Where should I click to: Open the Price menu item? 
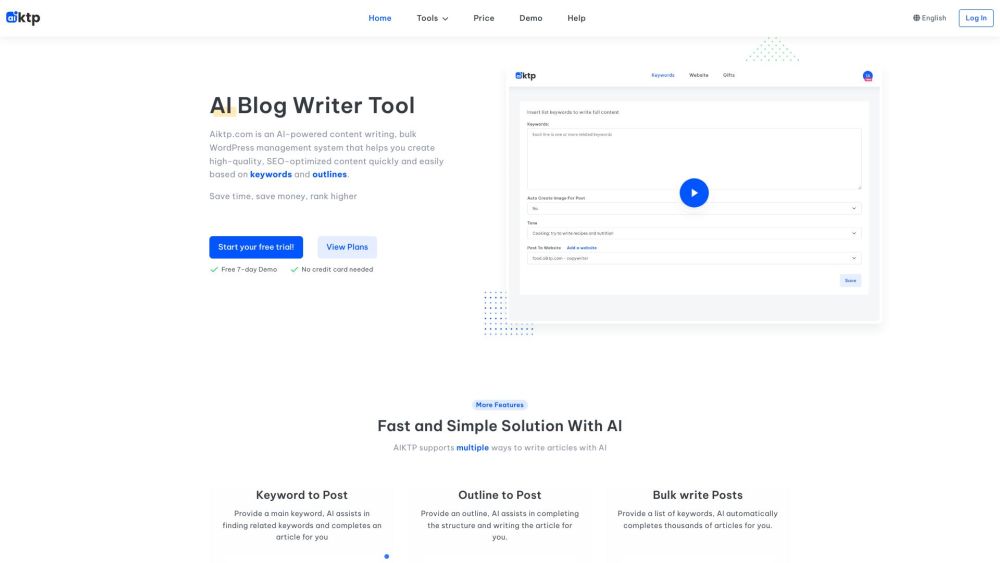pos(484,18)
